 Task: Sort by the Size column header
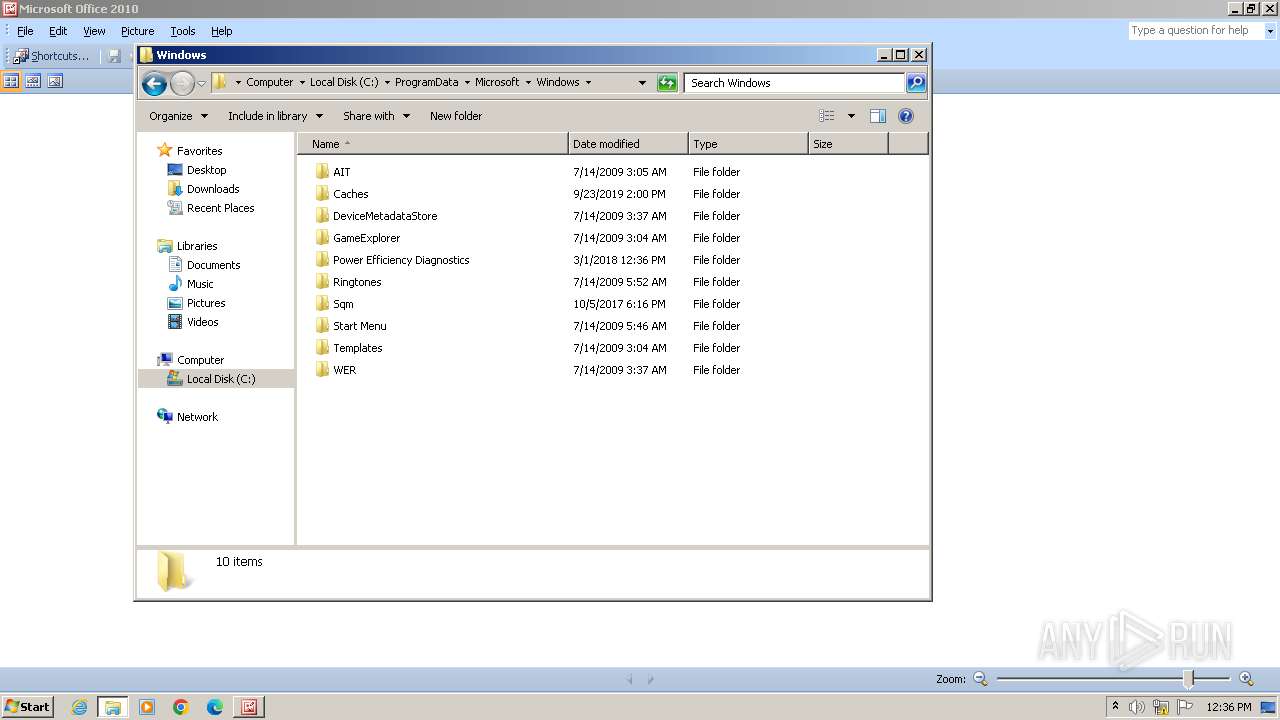[x=848, y=144]
